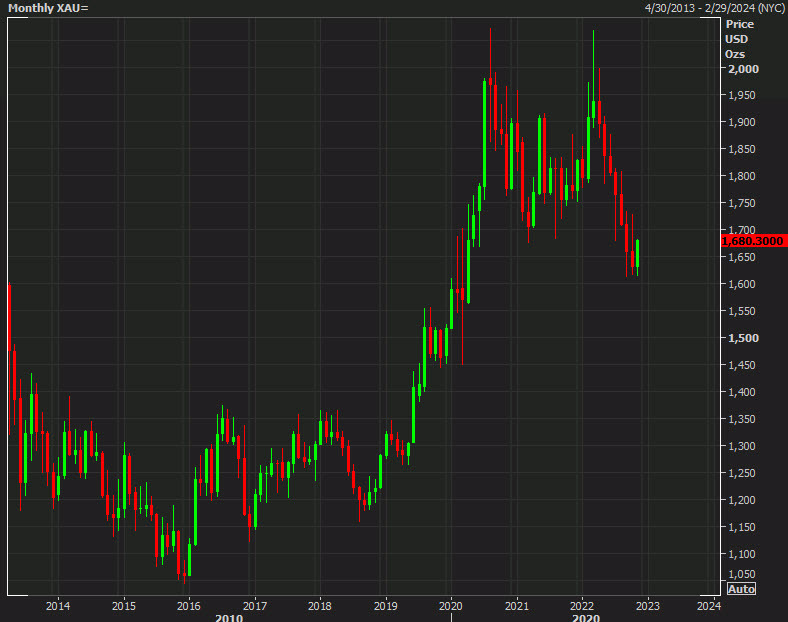Click the 2023 label on time axis
The width and height of the screenshot is (788, 622).
tap(648, 606)
